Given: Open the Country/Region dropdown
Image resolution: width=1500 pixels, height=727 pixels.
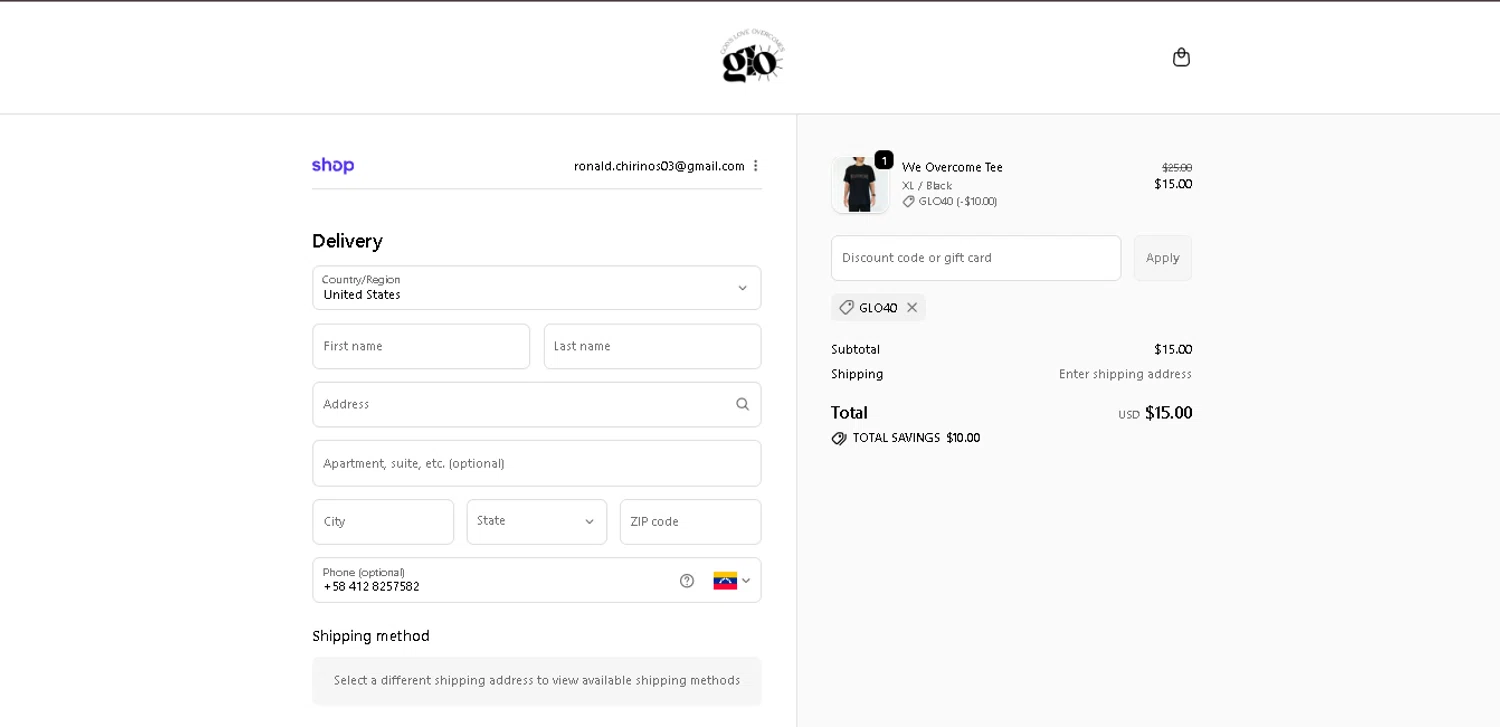Looking at the screenshot, I should 537,288.
